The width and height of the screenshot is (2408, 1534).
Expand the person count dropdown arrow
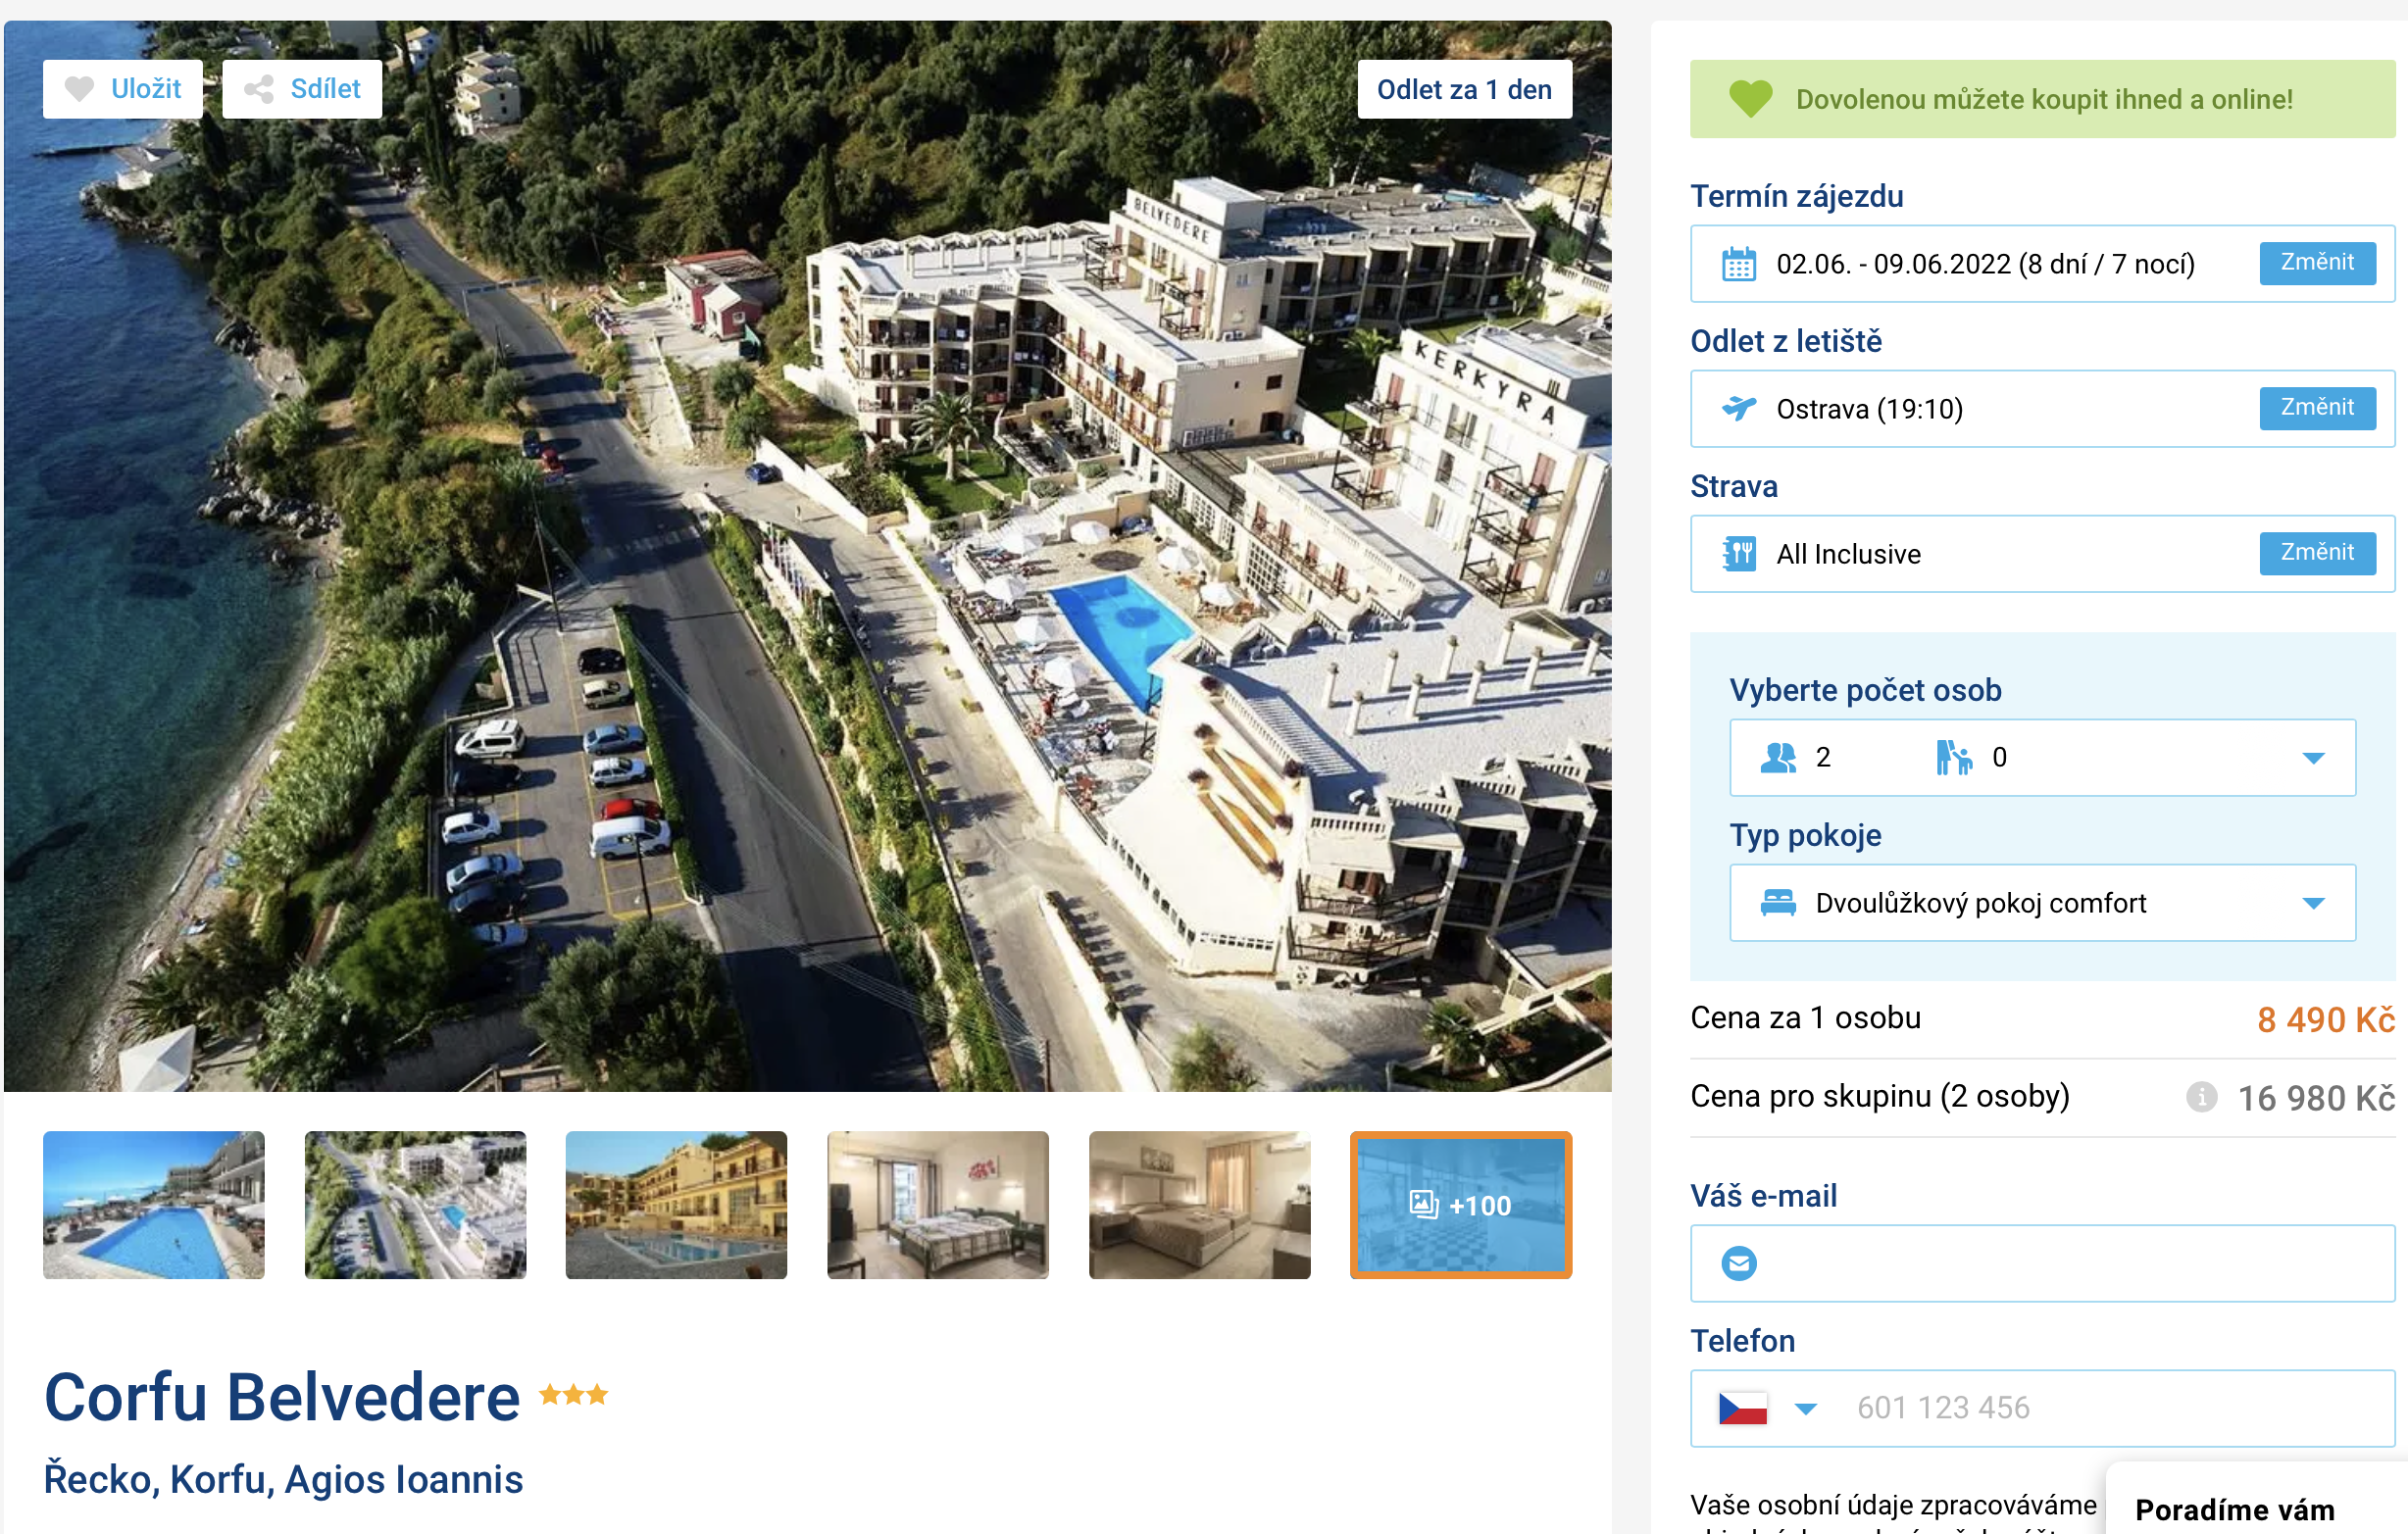click(2312, 758)
